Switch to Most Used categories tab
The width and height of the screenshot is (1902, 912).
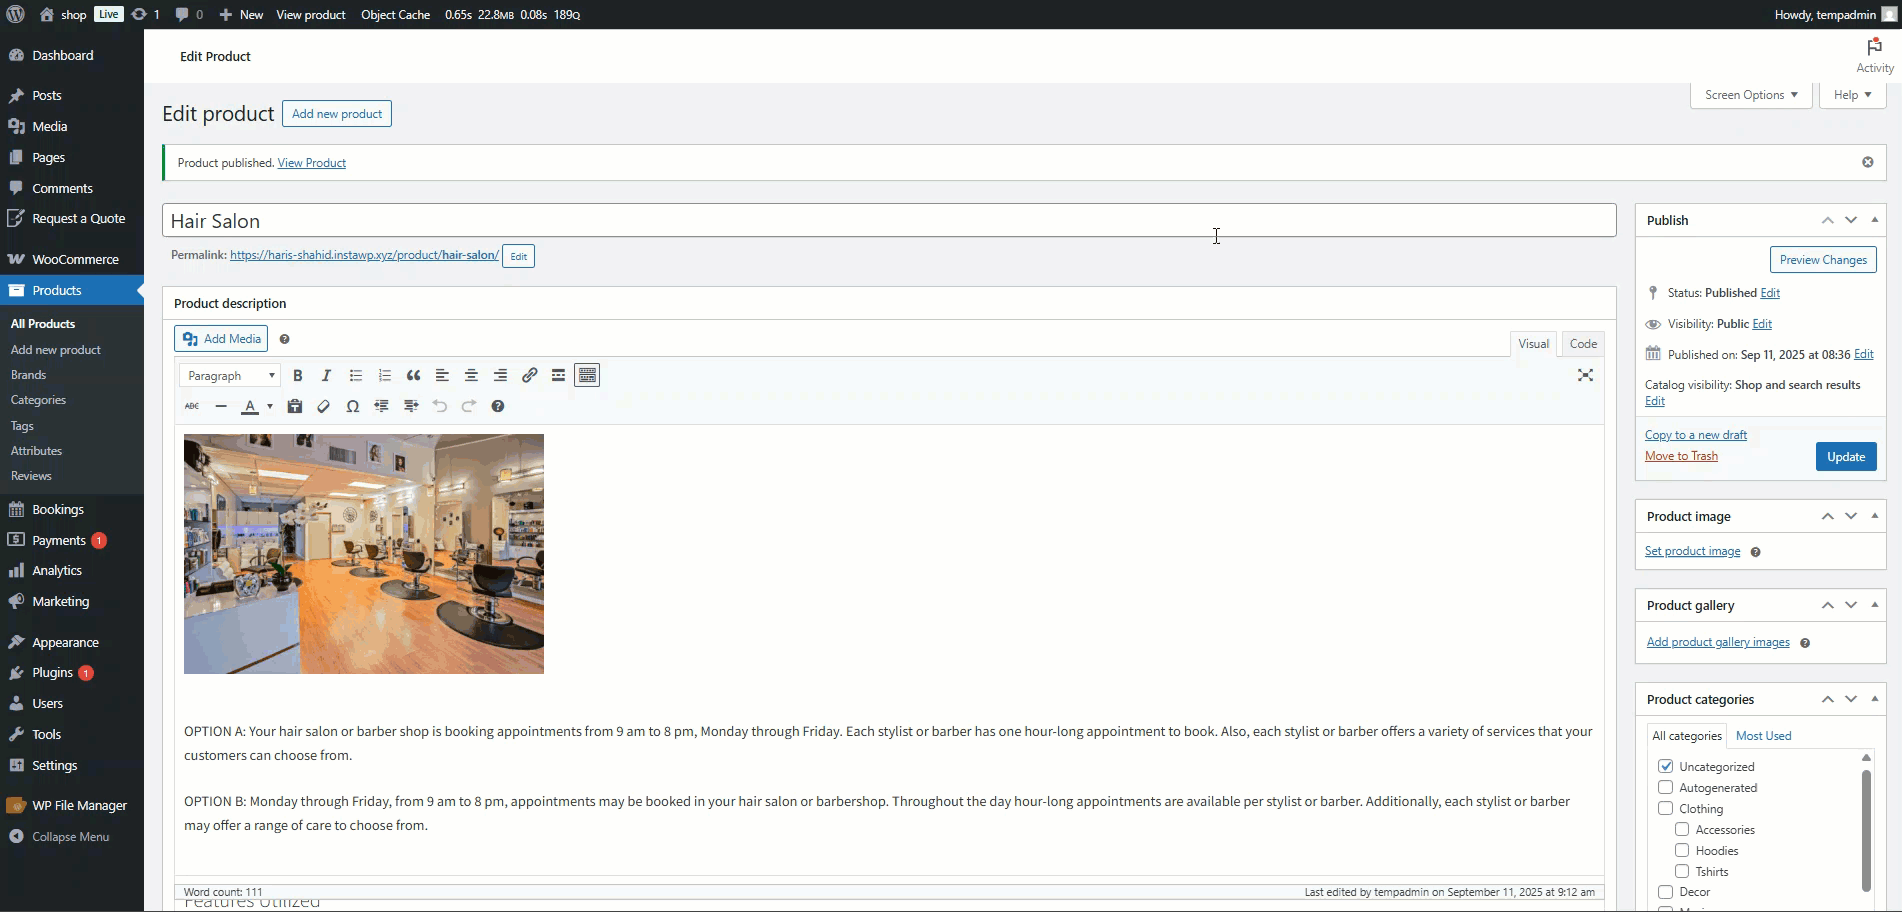[x=1763, y=735]
